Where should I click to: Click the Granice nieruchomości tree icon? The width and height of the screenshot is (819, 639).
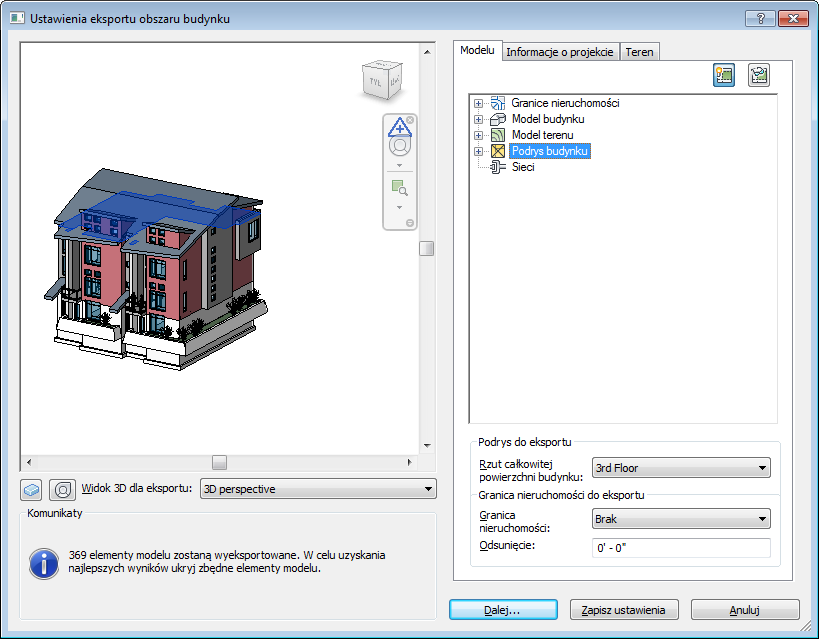click(x=498, y=103)
